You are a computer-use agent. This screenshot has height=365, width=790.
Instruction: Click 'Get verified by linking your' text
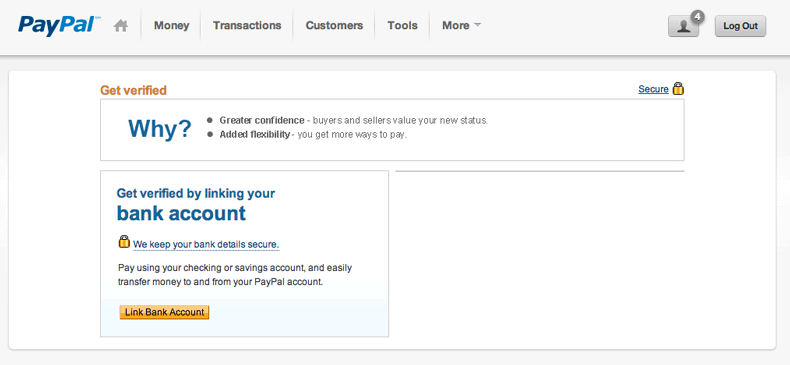coord(195,193)
